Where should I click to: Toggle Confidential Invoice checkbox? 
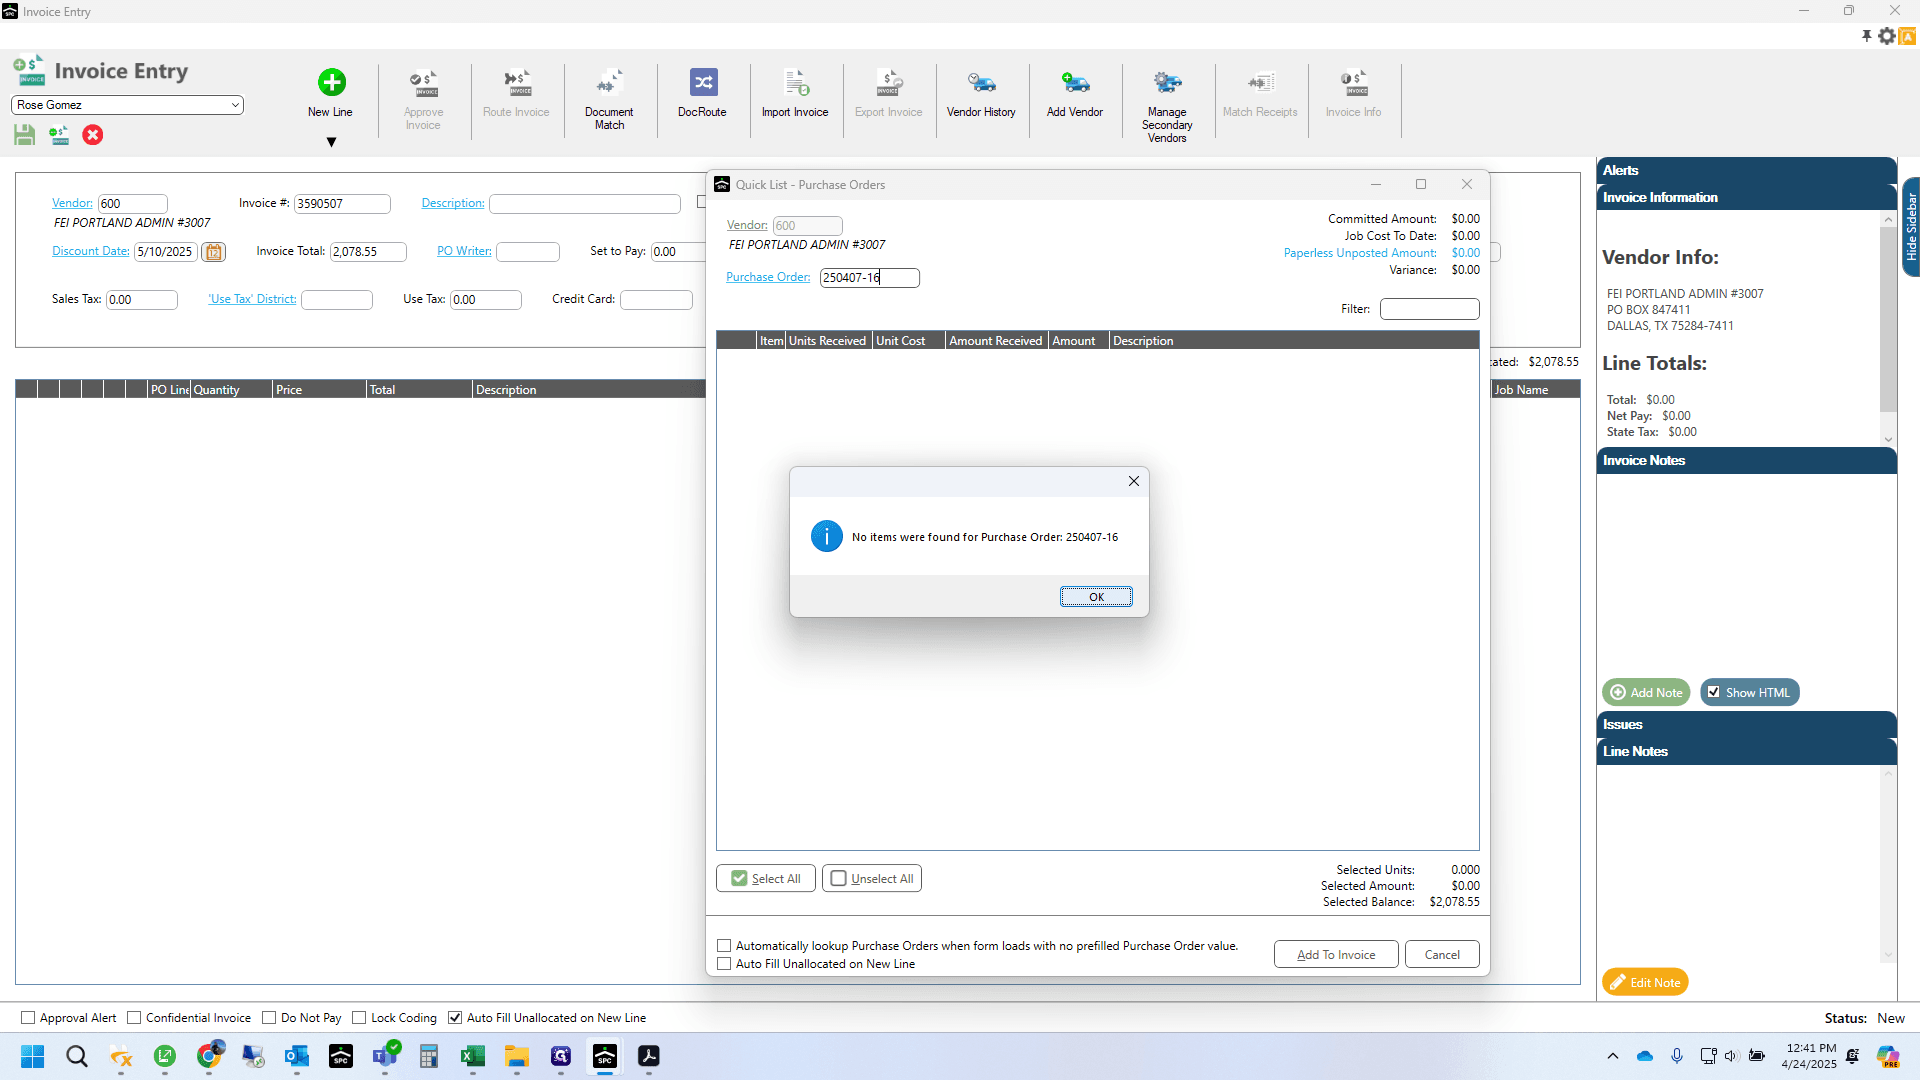click(134, 1018)
